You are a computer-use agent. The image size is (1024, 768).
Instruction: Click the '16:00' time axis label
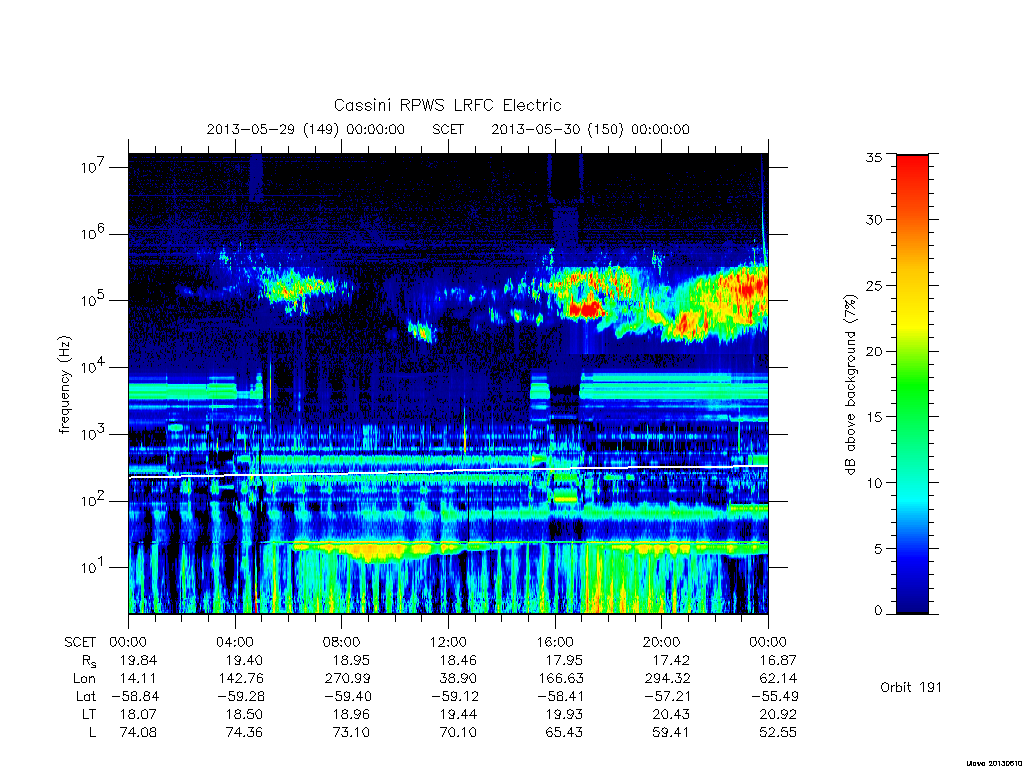[555, 642]
